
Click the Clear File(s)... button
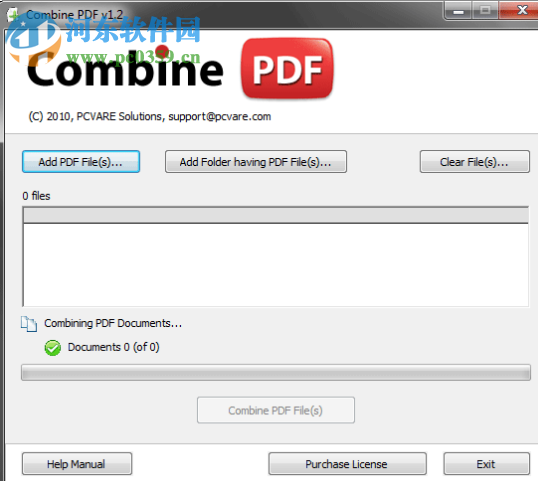(475, 162)
